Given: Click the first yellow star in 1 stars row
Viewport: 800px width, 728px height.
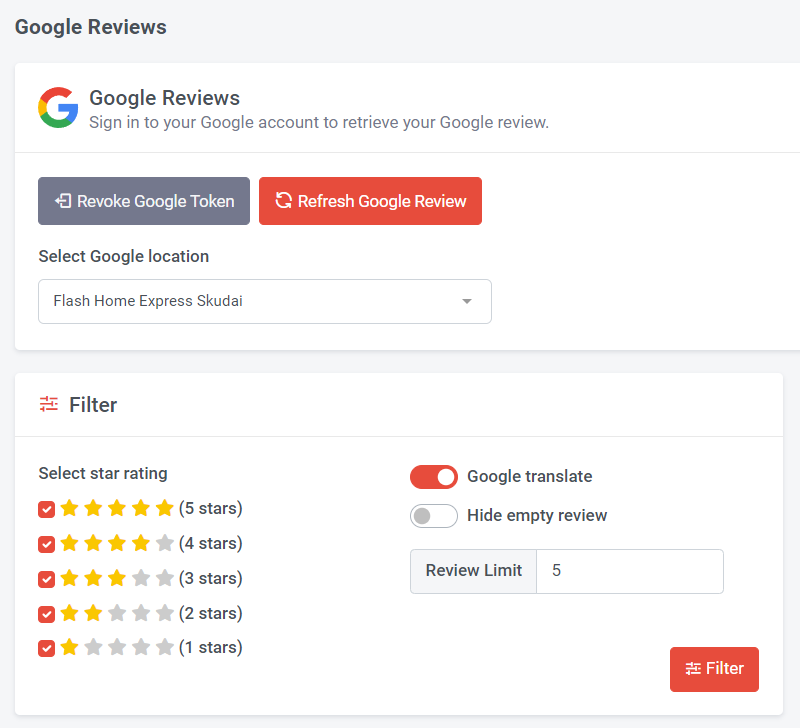Looking at the screenshot, I should tap(69, 647).
